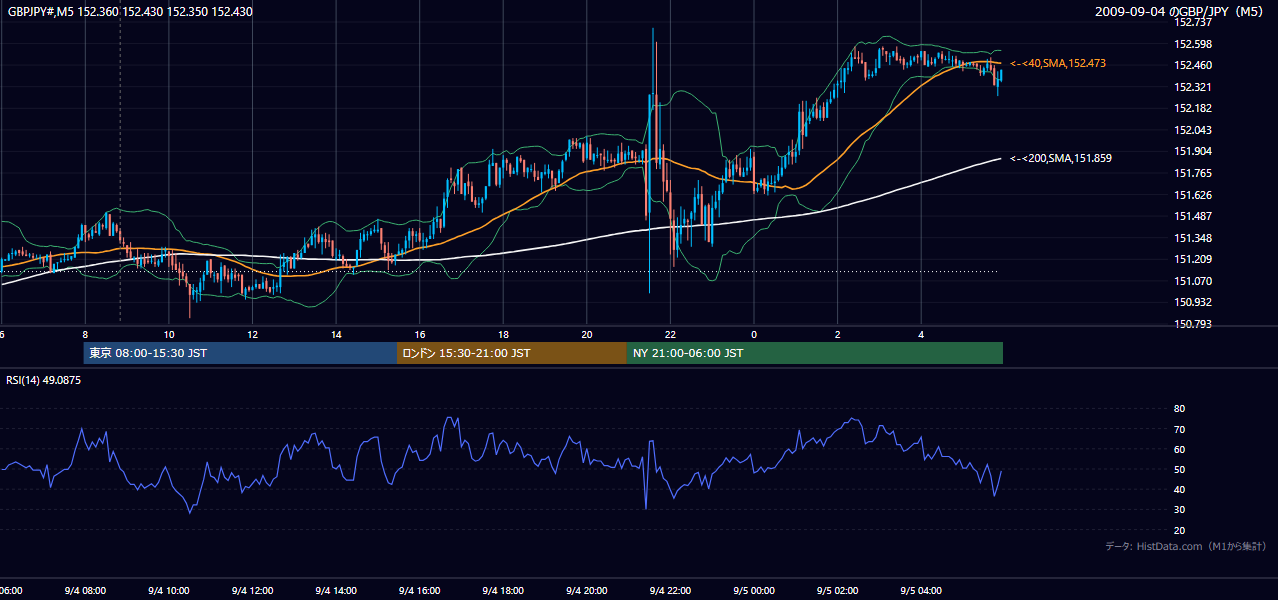This screenshot has width=1278, height=600.
Task: Click the 152.182 price axis label
Action: 1194,108
